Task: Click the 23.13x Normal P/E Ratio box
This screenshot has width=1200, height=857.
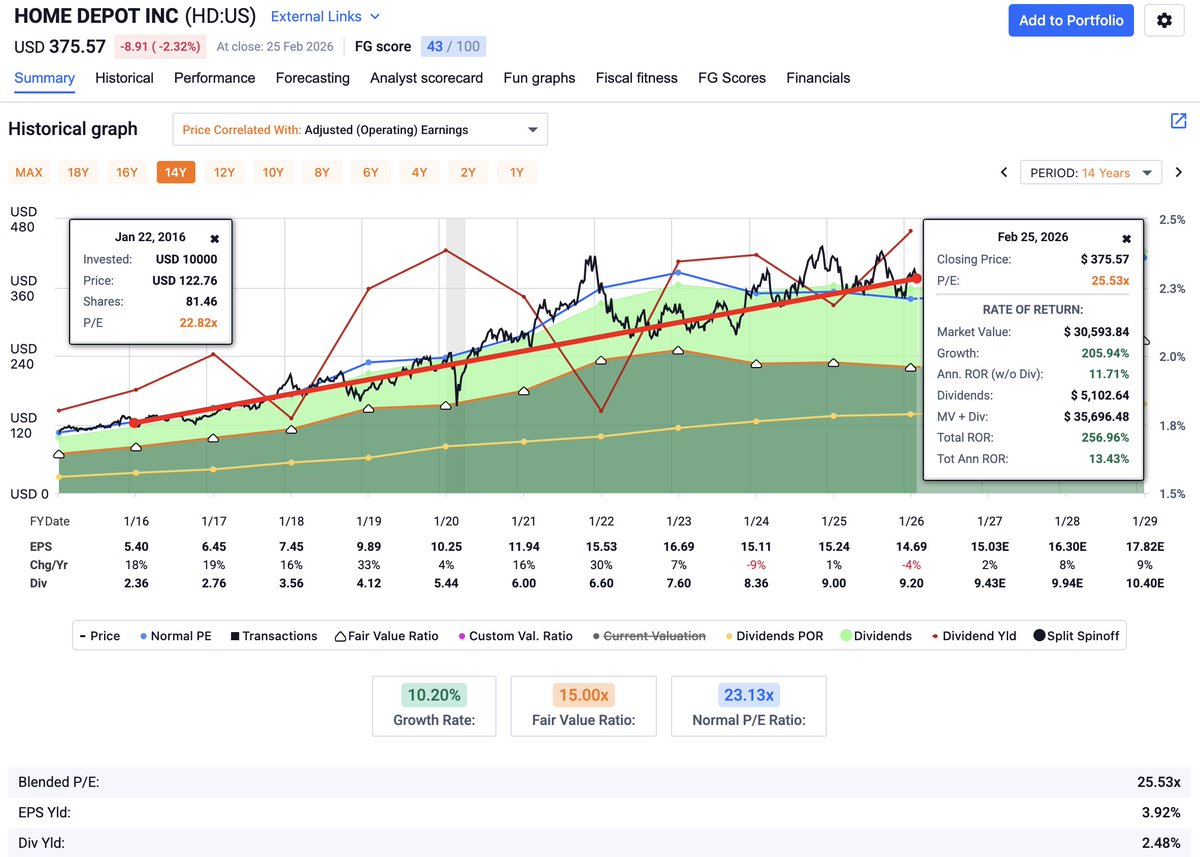Action: [749, 706]
